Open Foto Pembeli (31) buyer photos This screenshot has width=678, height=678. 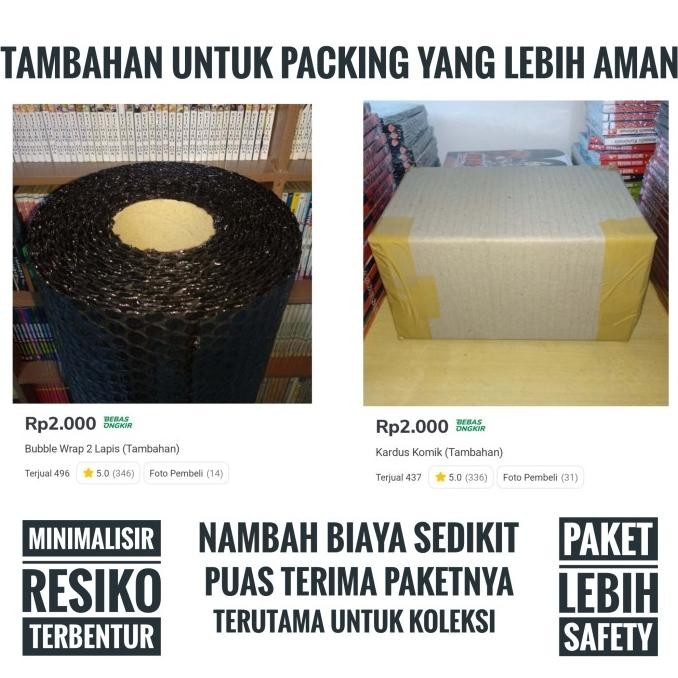point(540,477)
